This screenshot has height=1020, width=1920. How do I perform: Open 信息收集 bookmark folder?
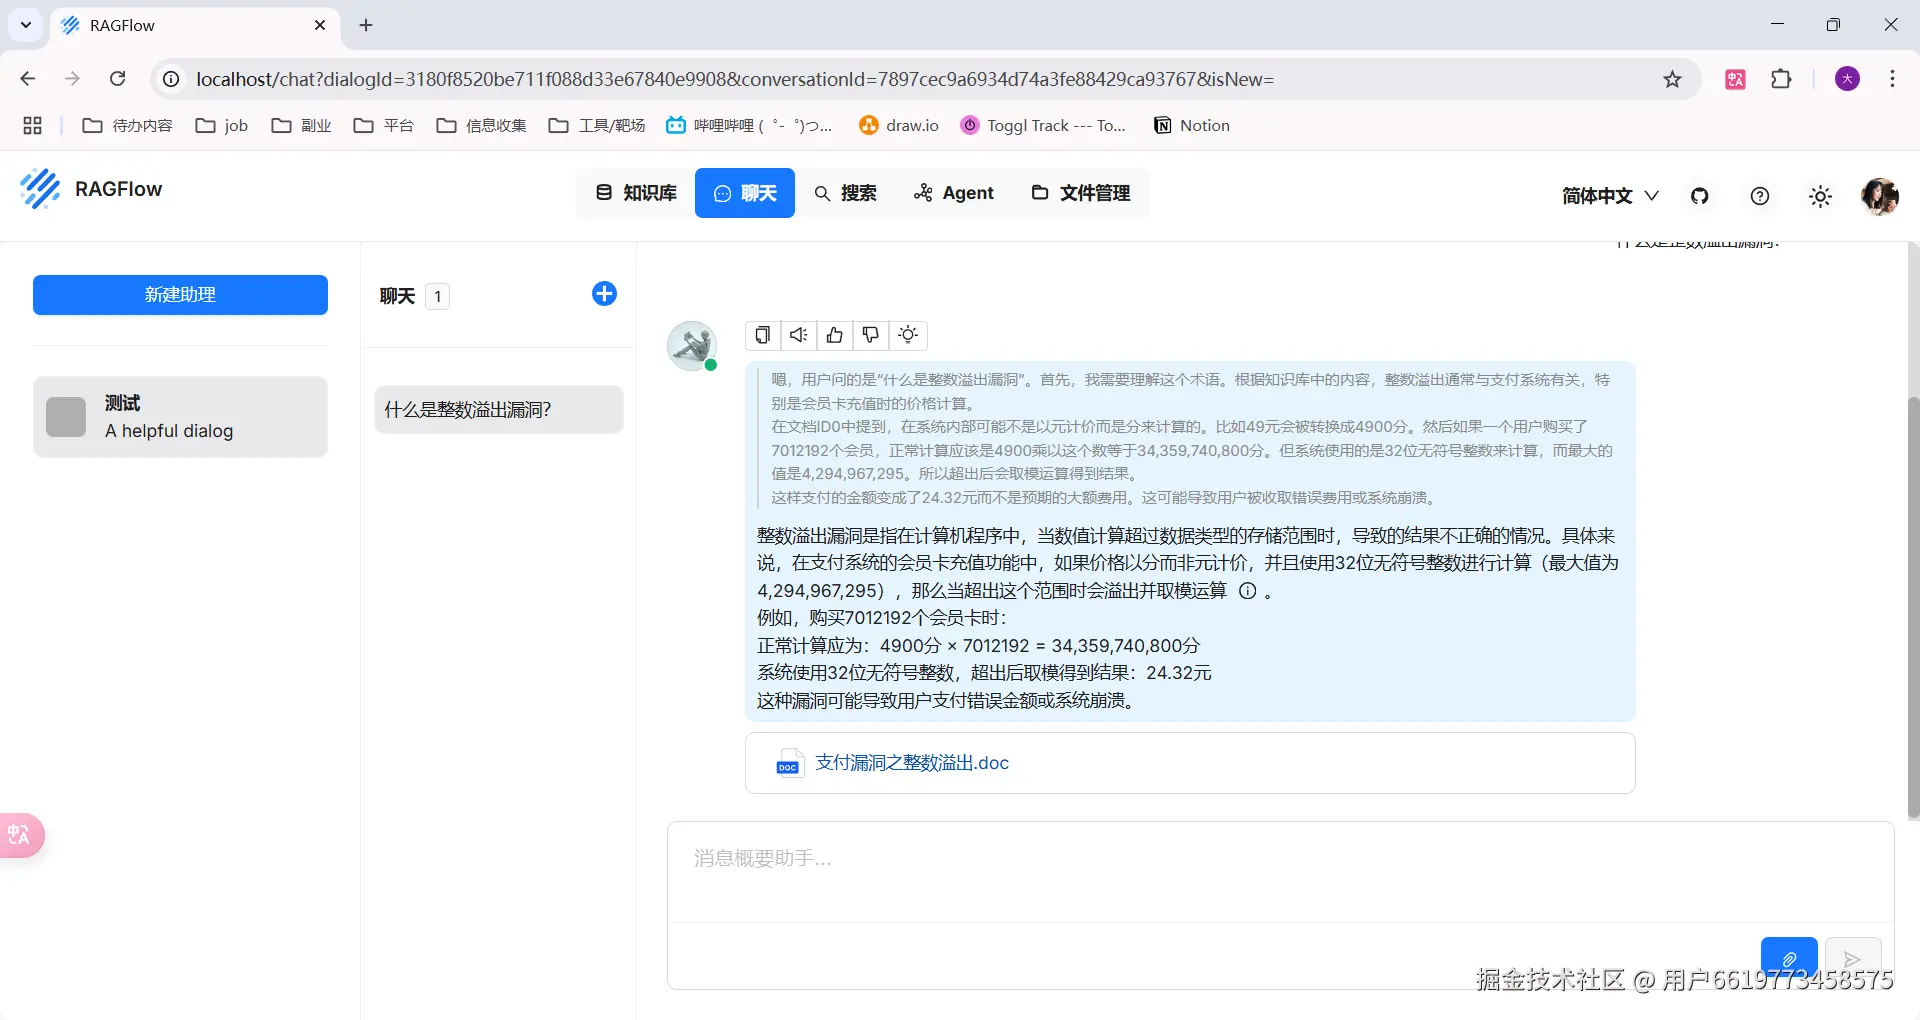tap(482, 125)
